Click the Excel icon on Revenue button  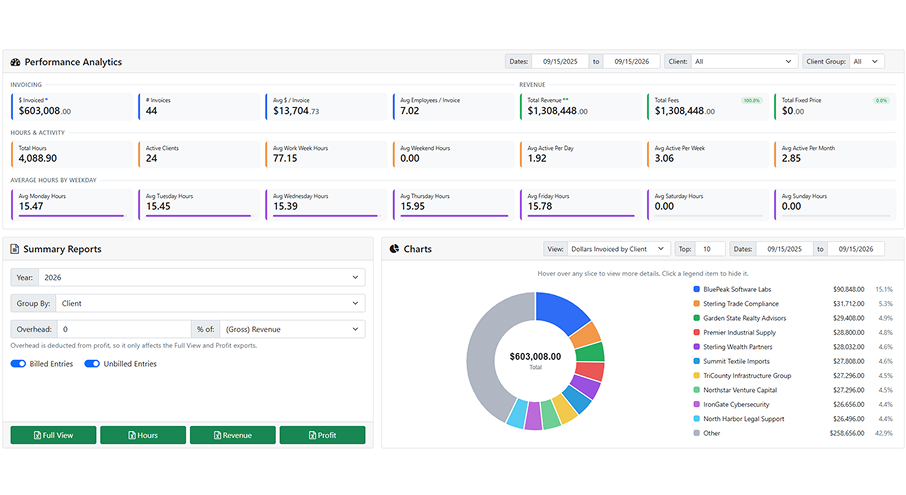click(217, 436)
